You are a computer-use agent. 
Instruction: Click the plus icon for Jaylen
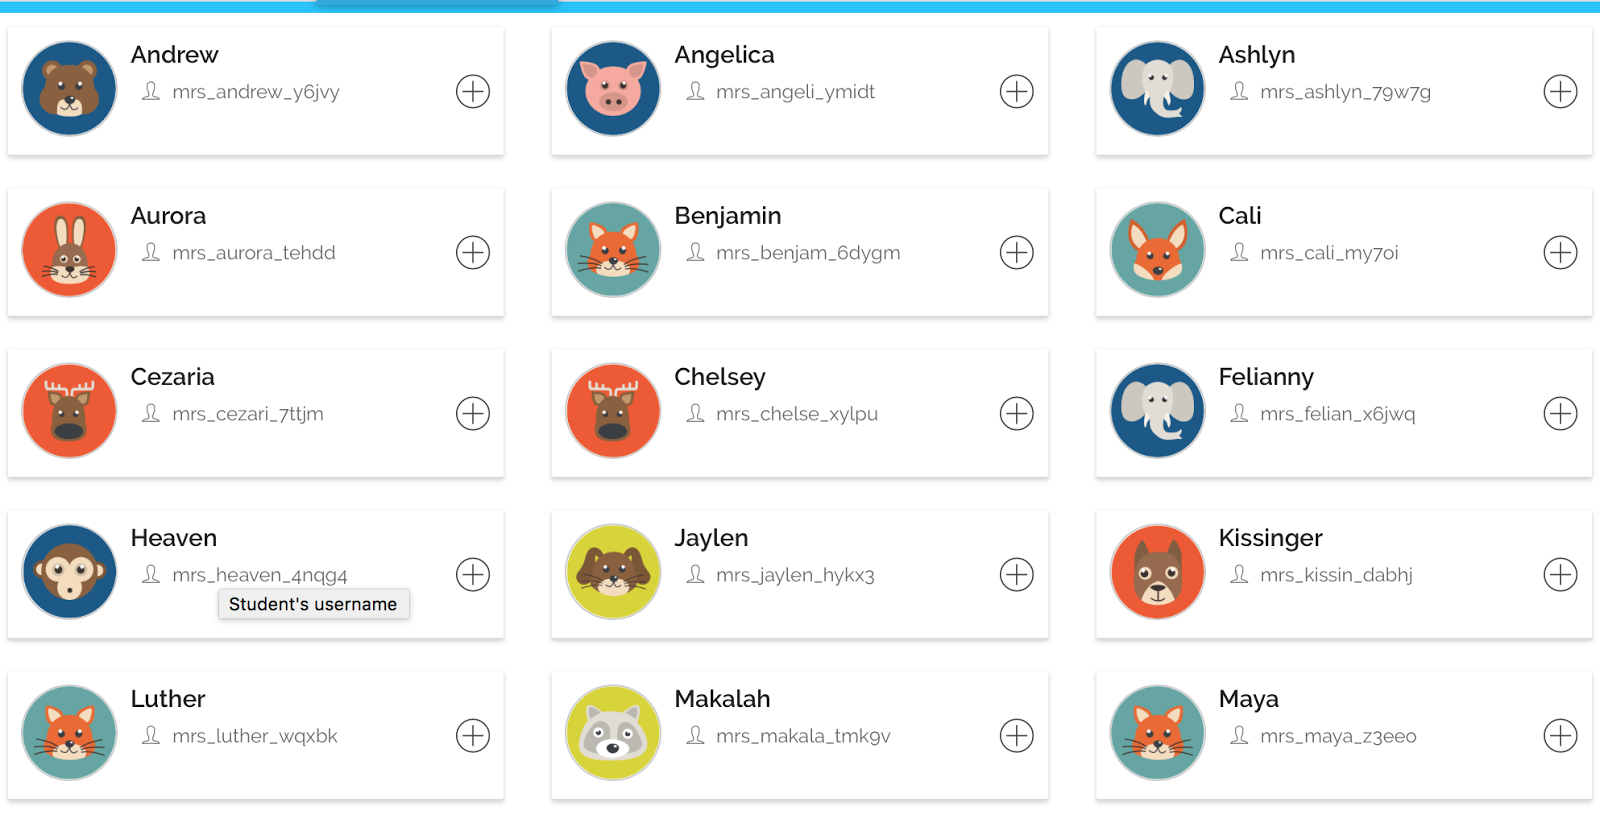(1017, 575)
